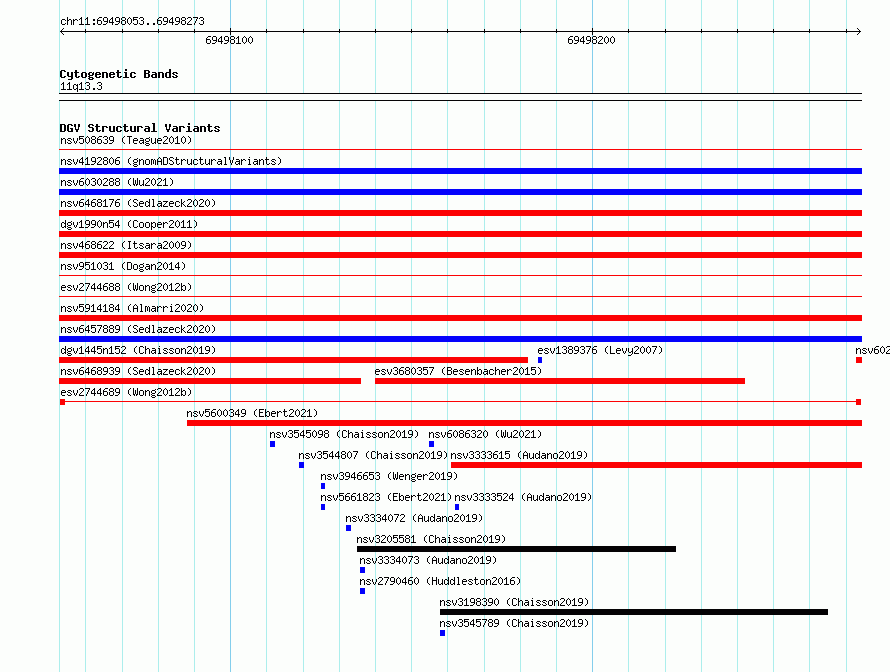Select the esv3680357 (Besenbacher2015) label

[458, 371]
